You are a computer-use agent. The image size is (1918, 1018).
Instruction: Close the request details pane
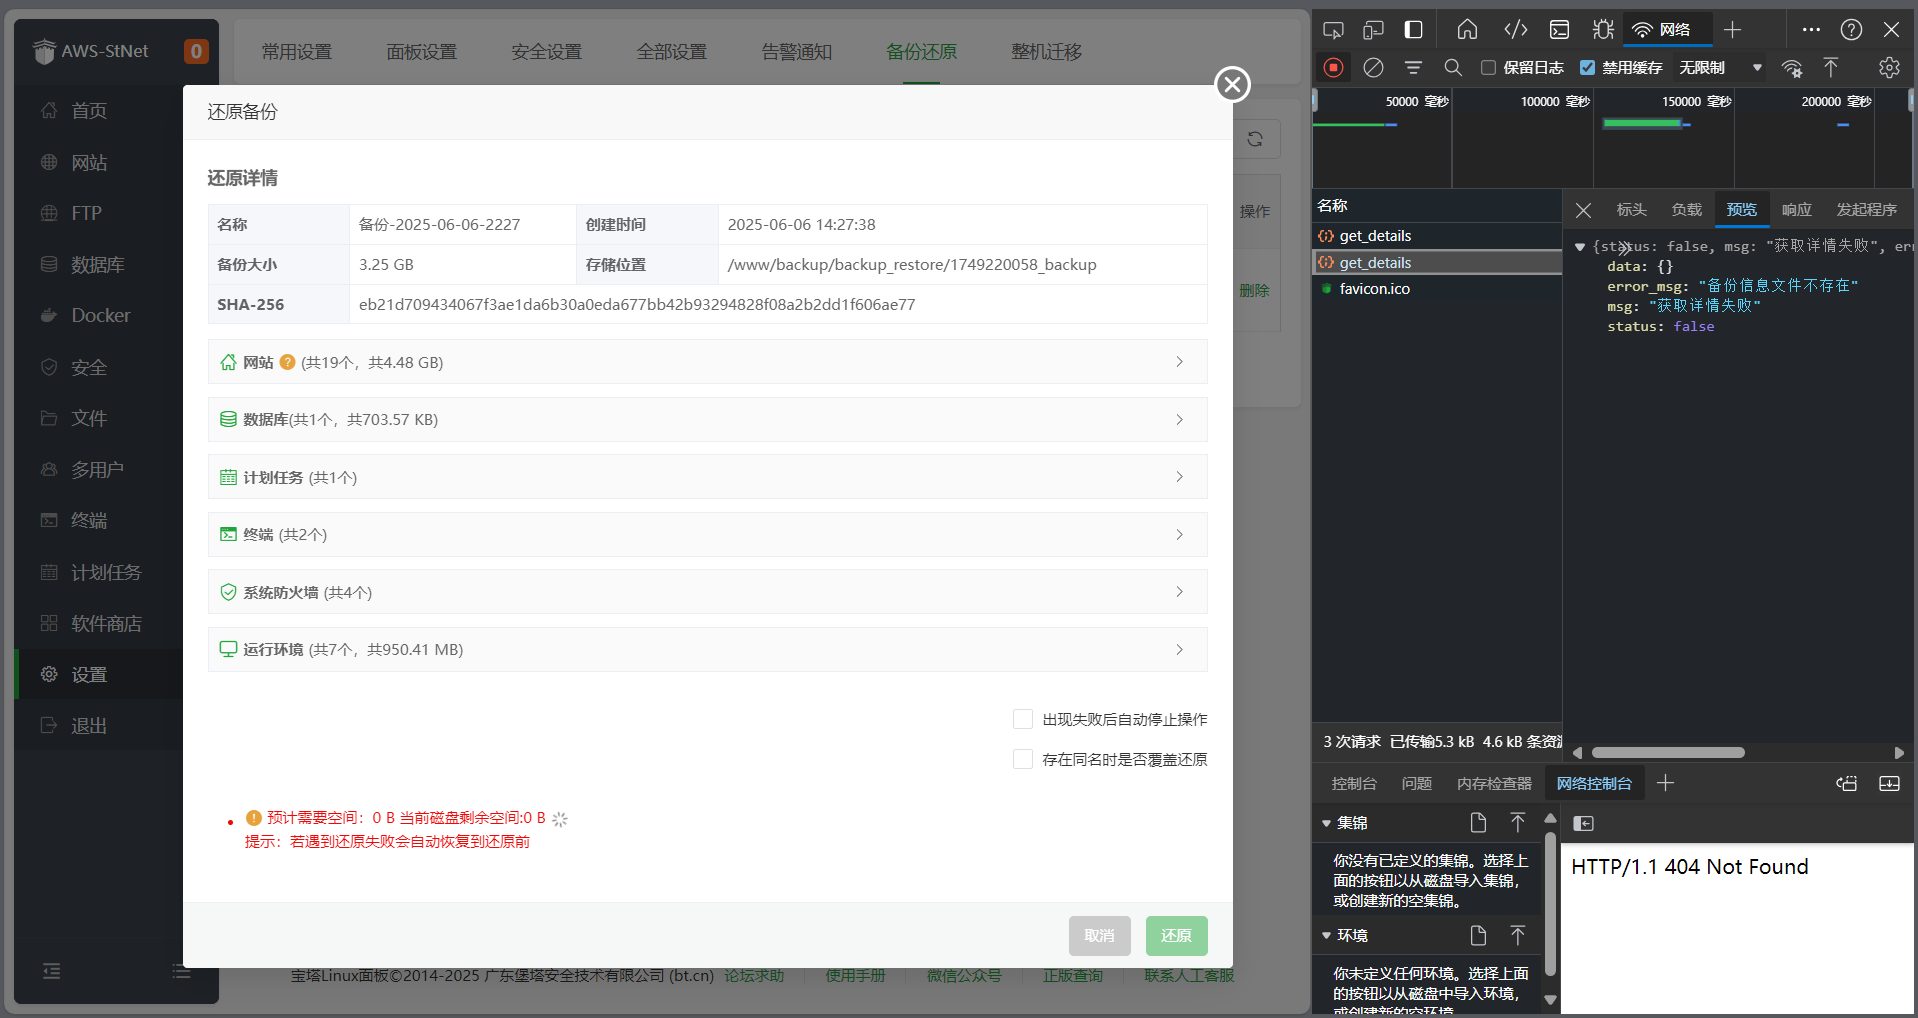(x=1583, y=210)
